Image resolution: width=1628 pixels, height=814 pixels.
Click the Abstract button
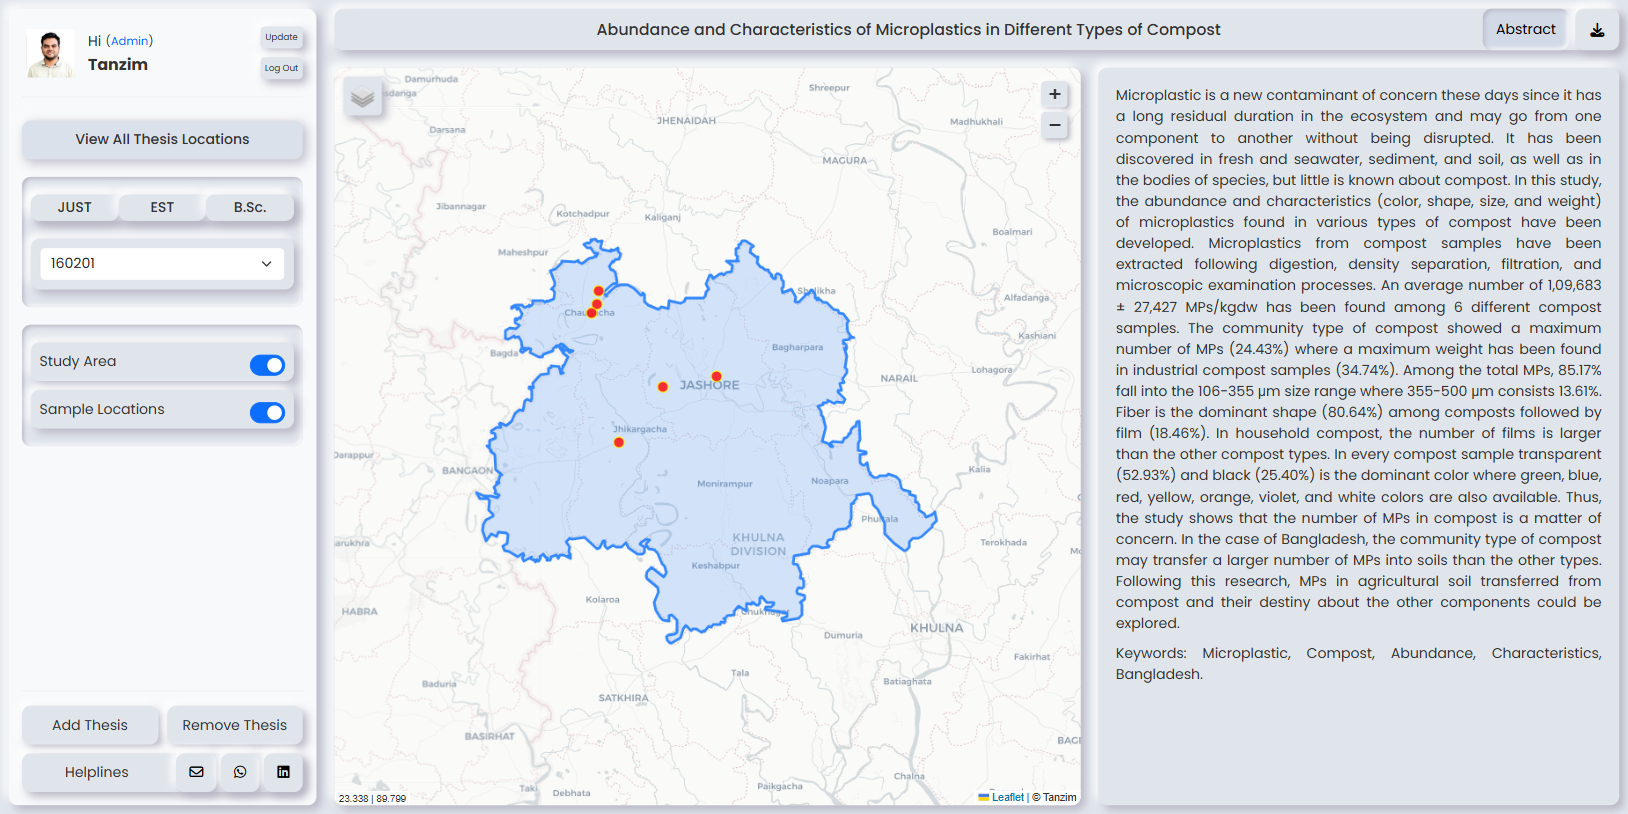tap(1525, 30)
